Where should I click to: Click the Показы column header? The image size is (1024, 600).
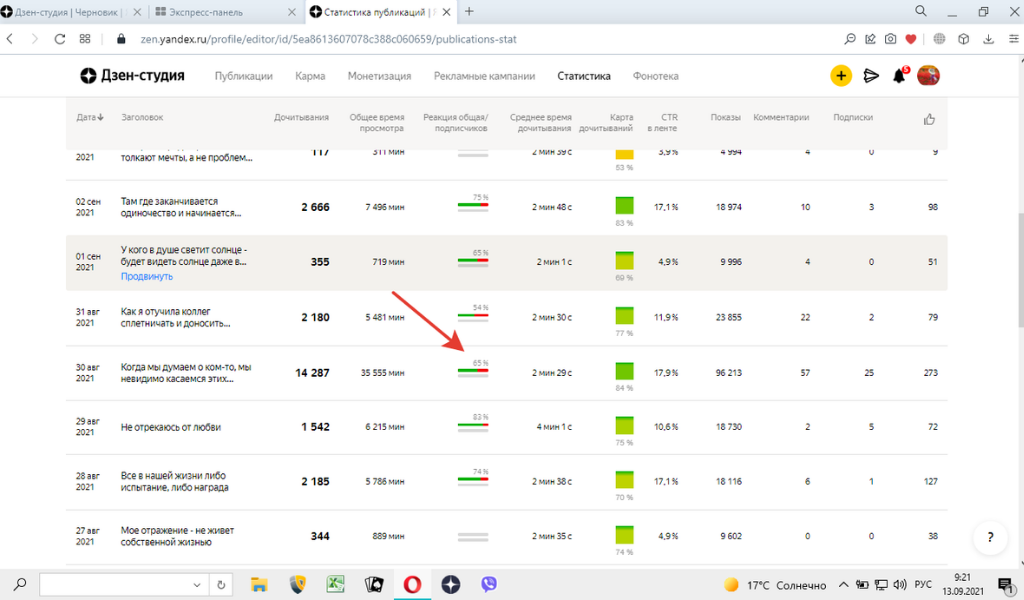coord(726,118)
